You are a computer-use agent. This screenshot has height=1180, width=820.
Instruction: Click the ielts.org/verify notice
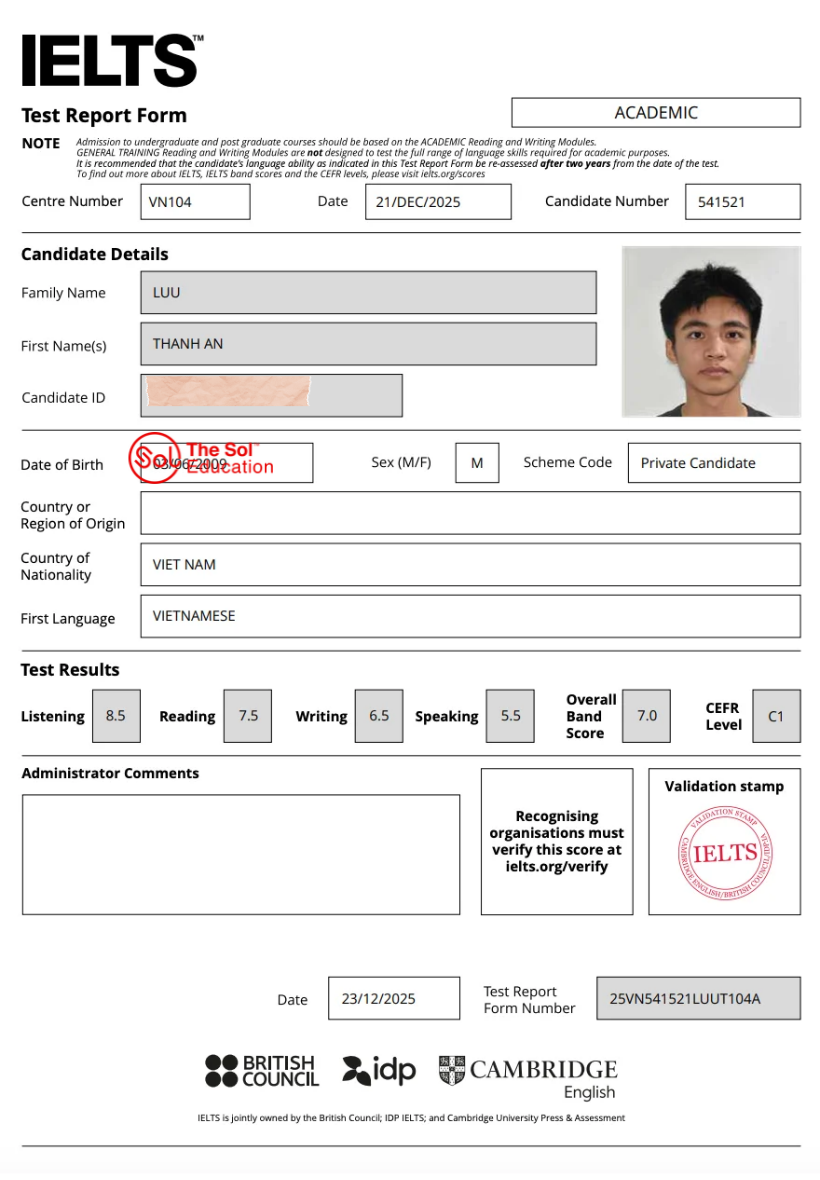557,841
